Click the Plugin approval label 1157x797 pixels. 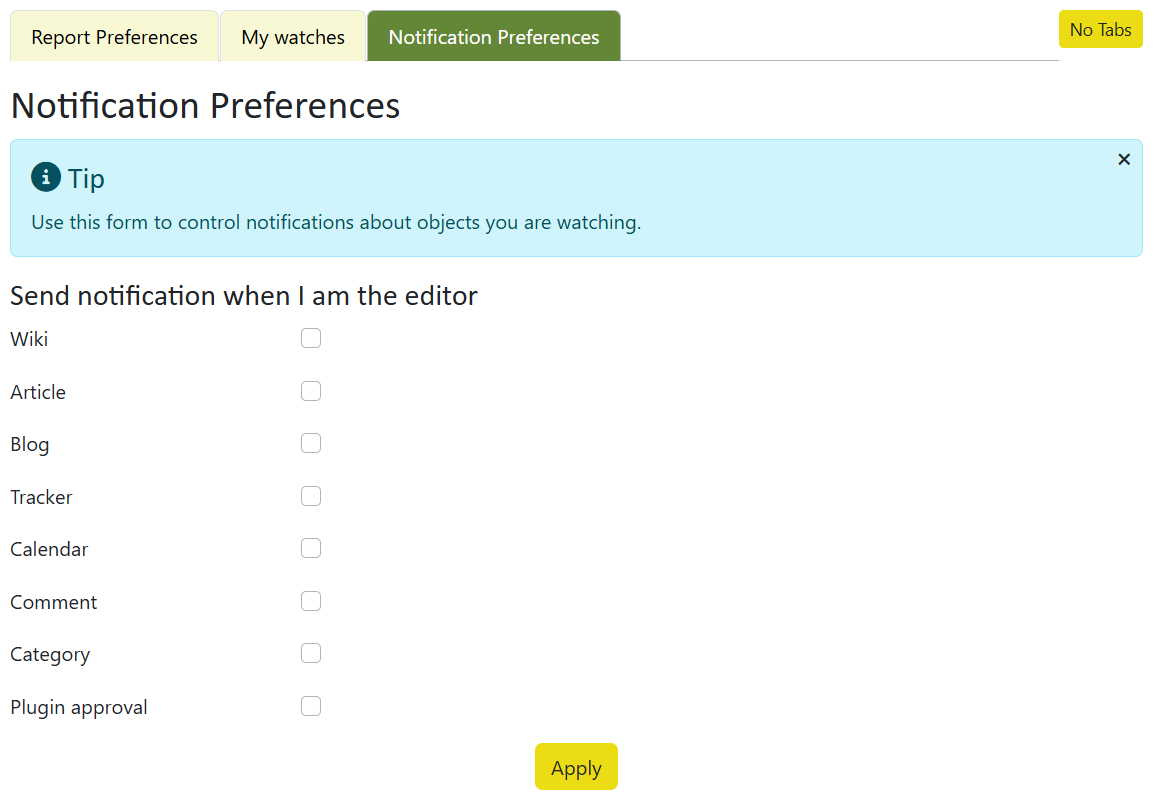click(79, 708)
